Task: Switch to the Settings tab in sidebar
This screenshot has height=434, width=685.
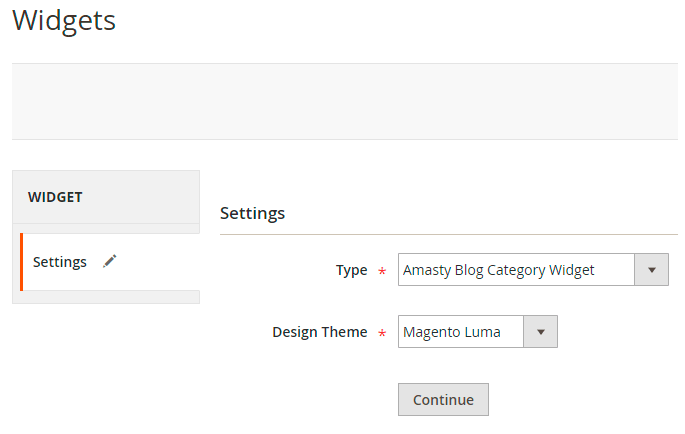Action: (60, 262)
